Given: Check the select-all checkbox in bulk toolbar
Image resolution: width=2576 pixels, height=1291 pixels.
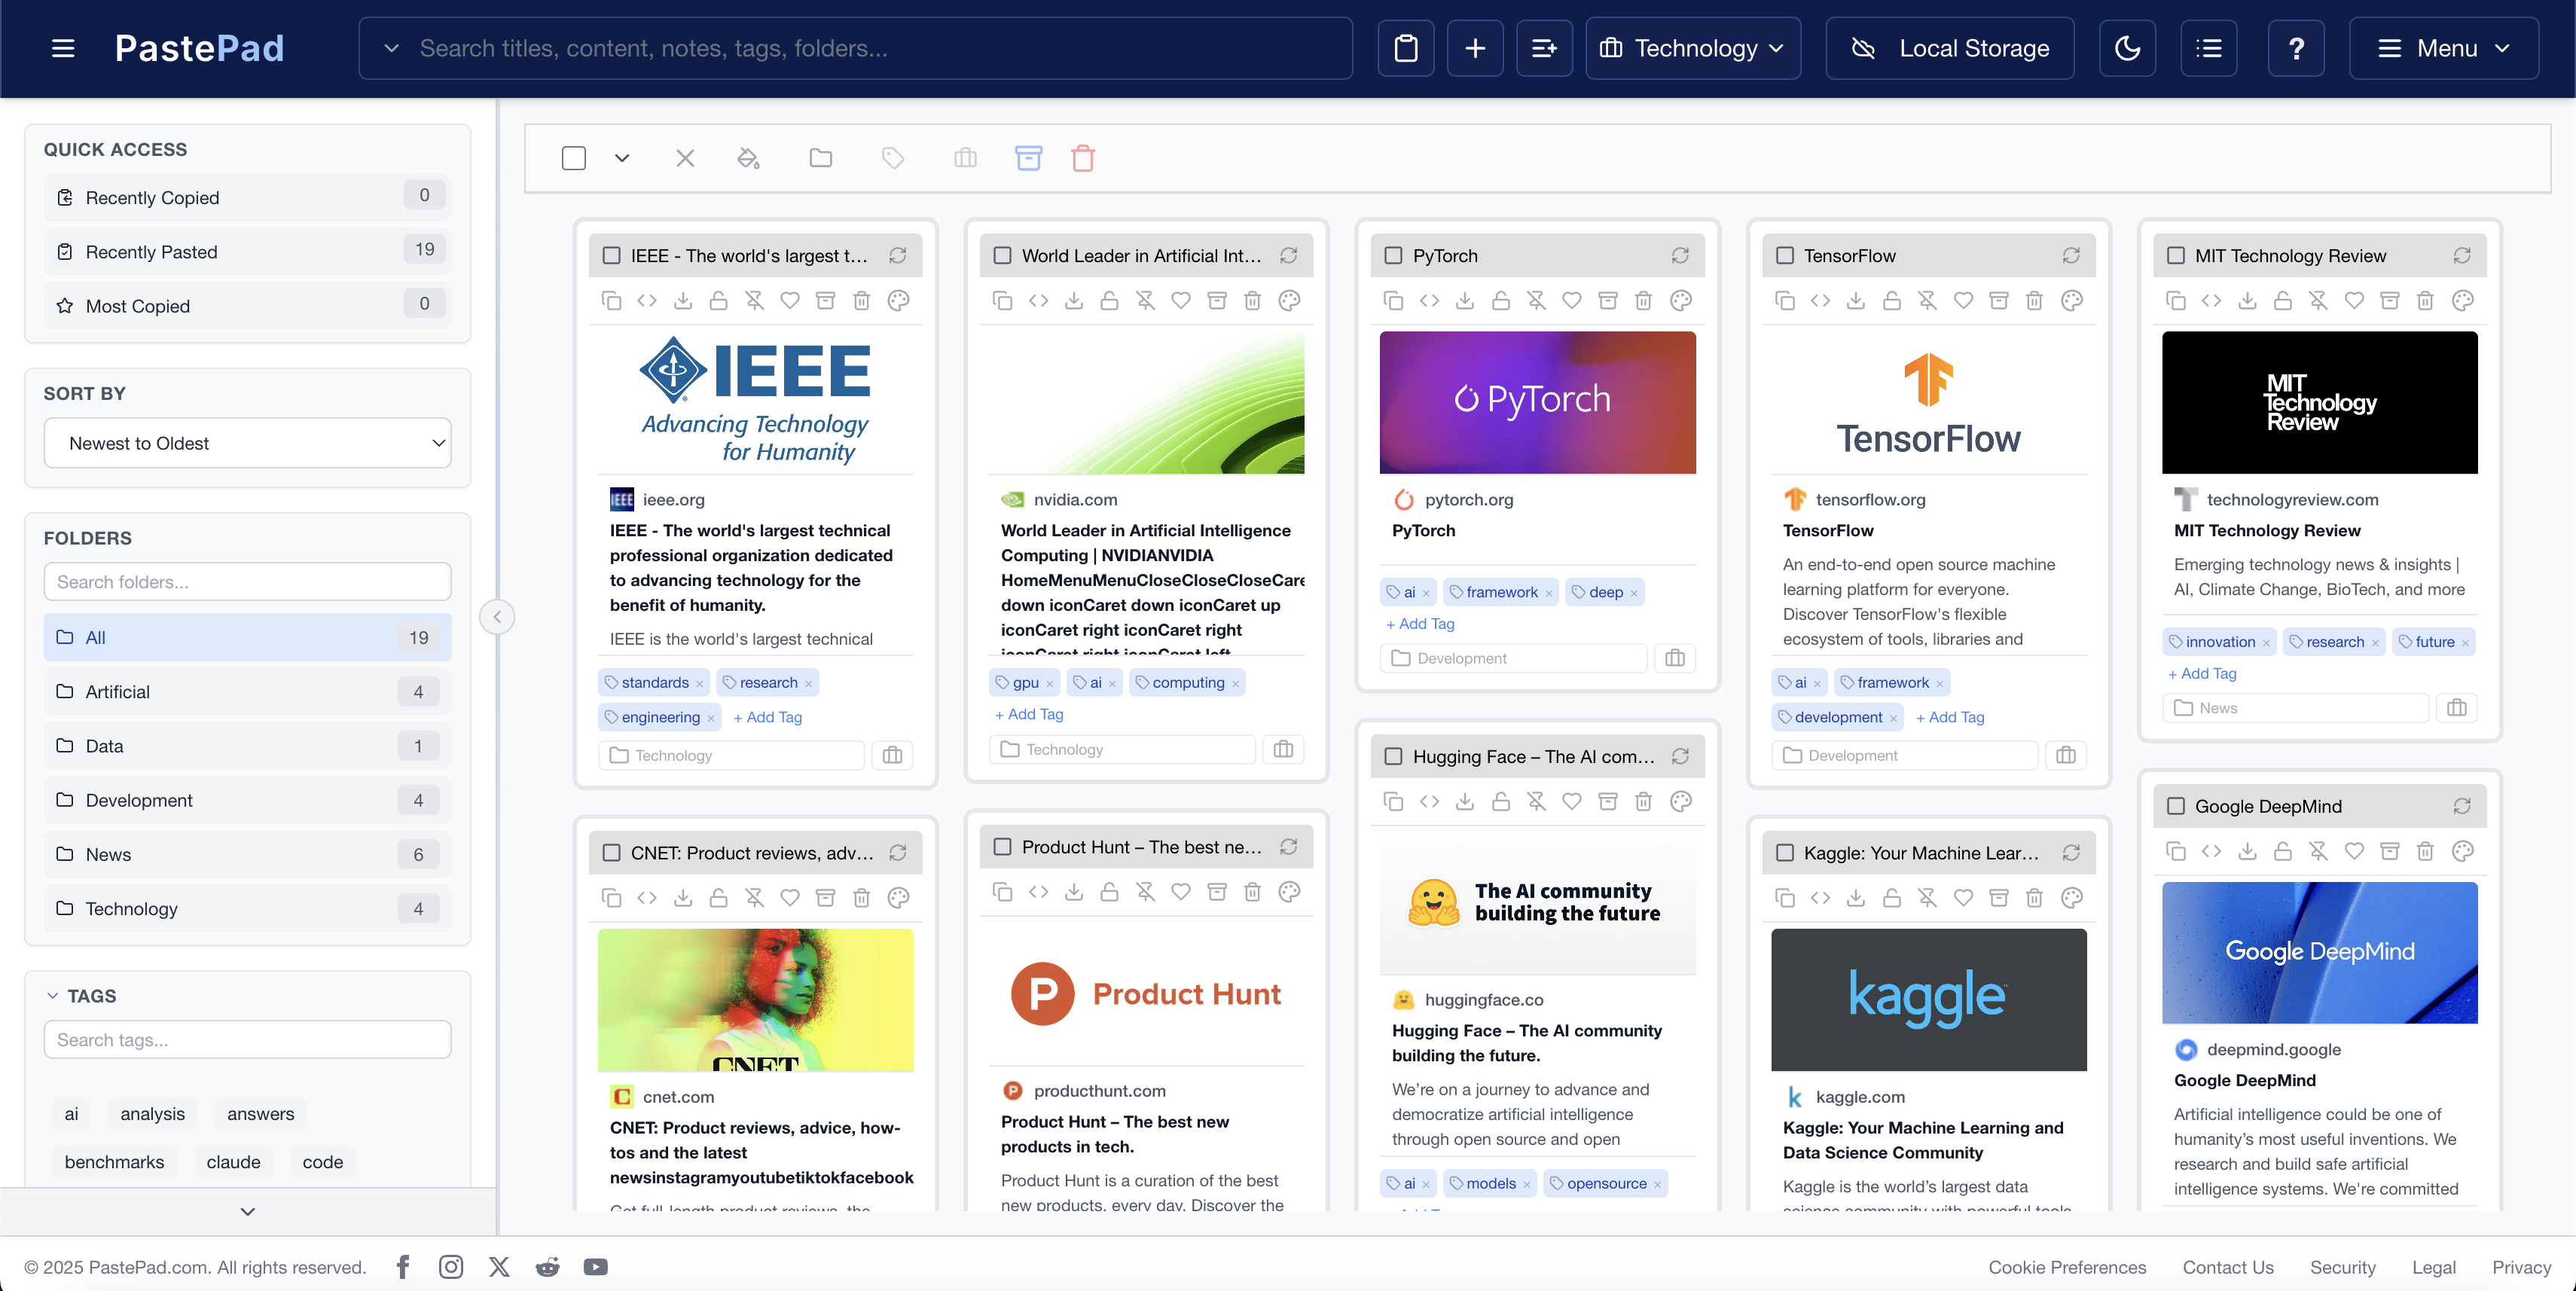Looking at the screenshot, I should click(x=573, y=158).
